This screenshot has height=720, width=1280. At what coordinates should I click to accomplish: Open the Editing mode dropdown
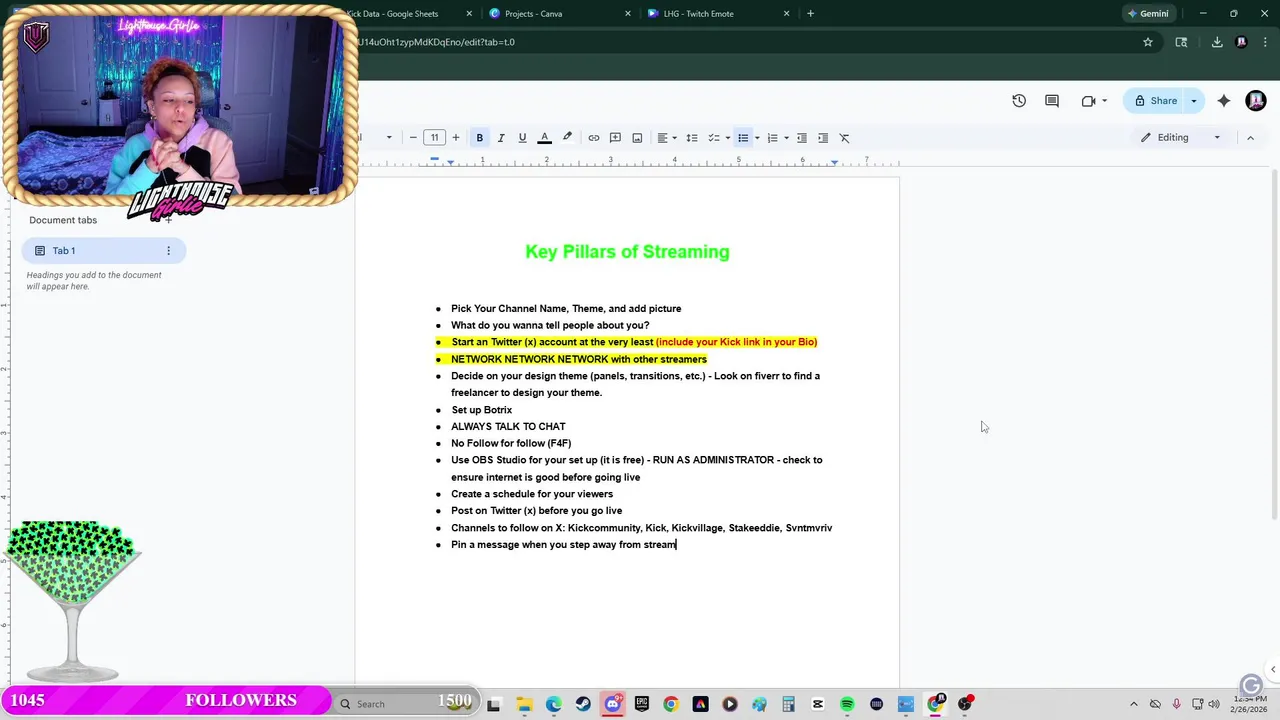(1181, 138)
